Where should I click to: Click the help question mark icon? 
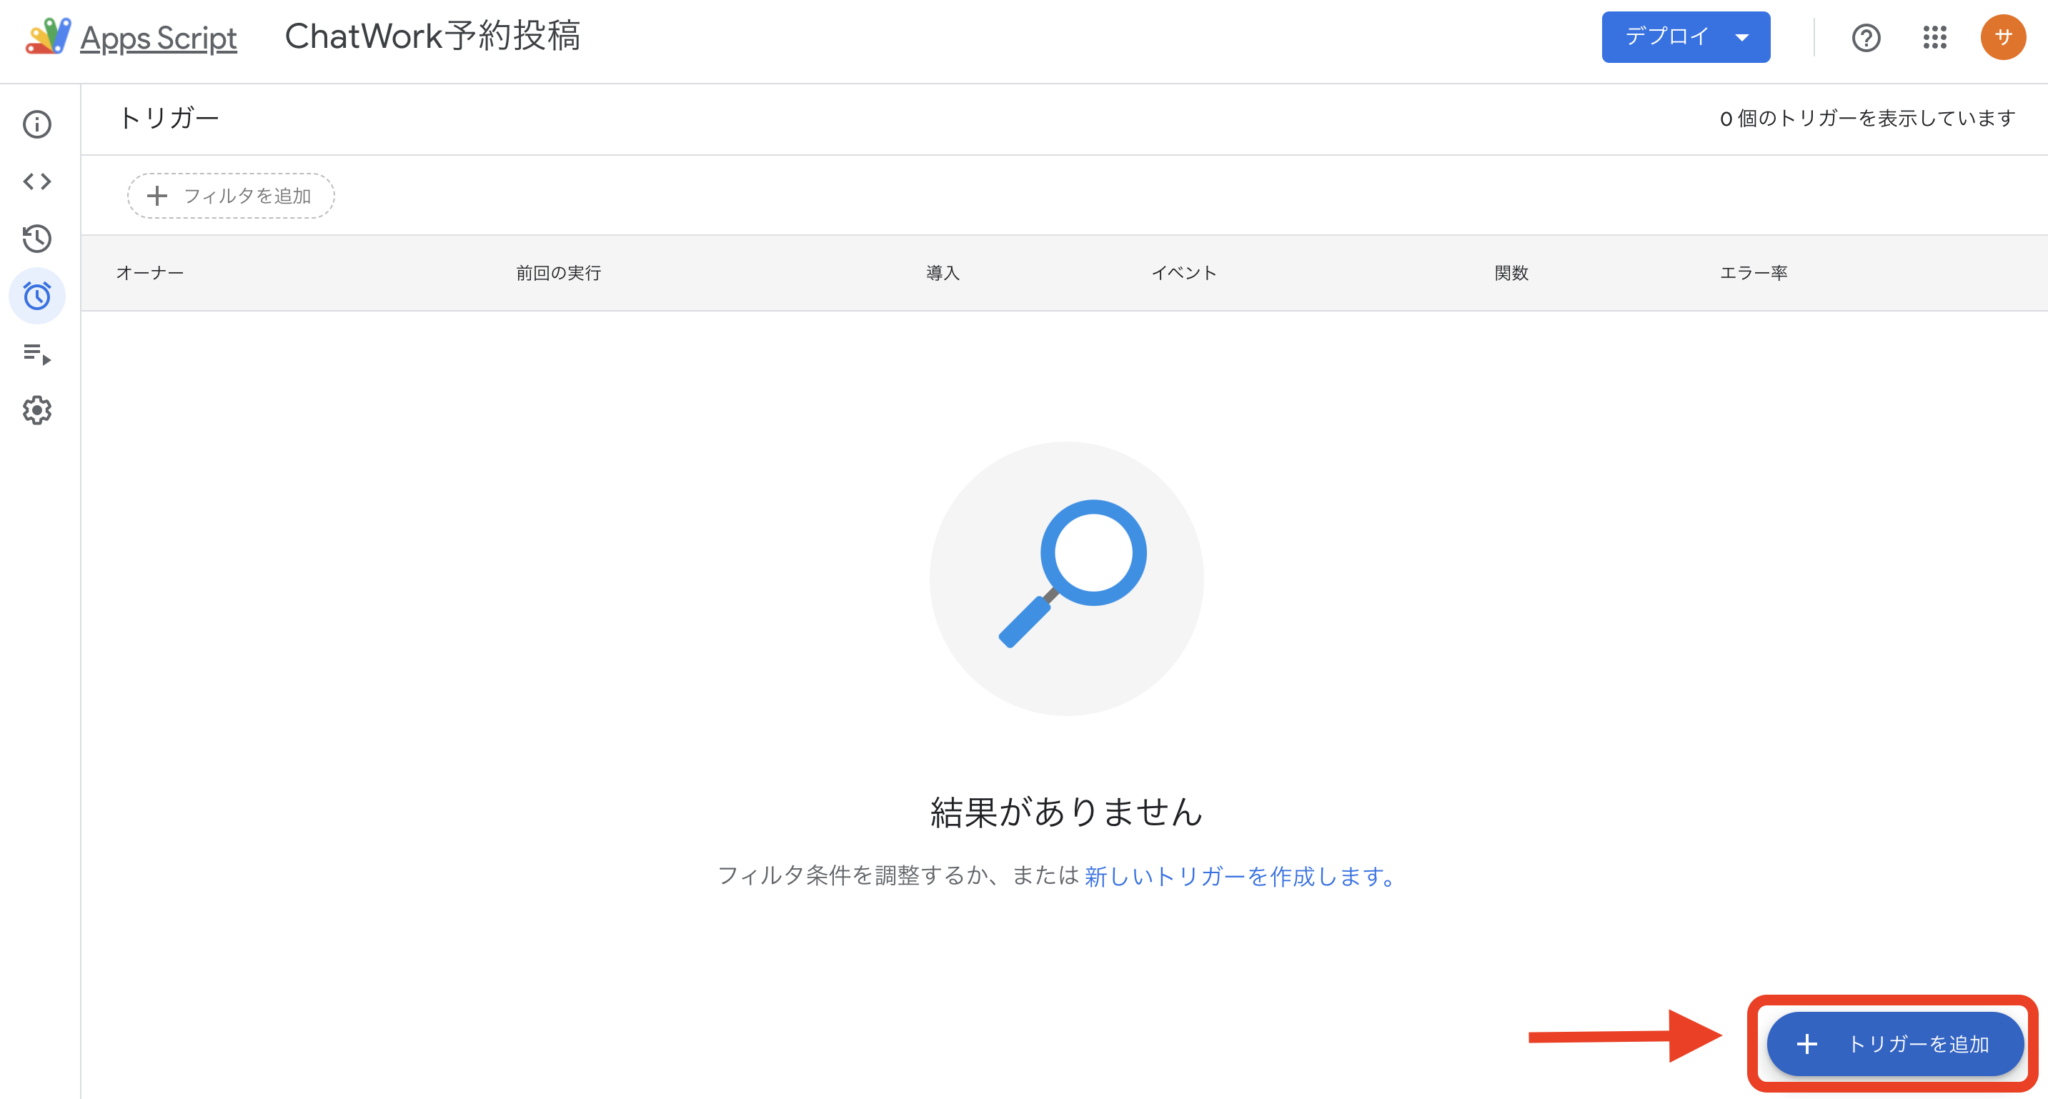pos(1866,38)
